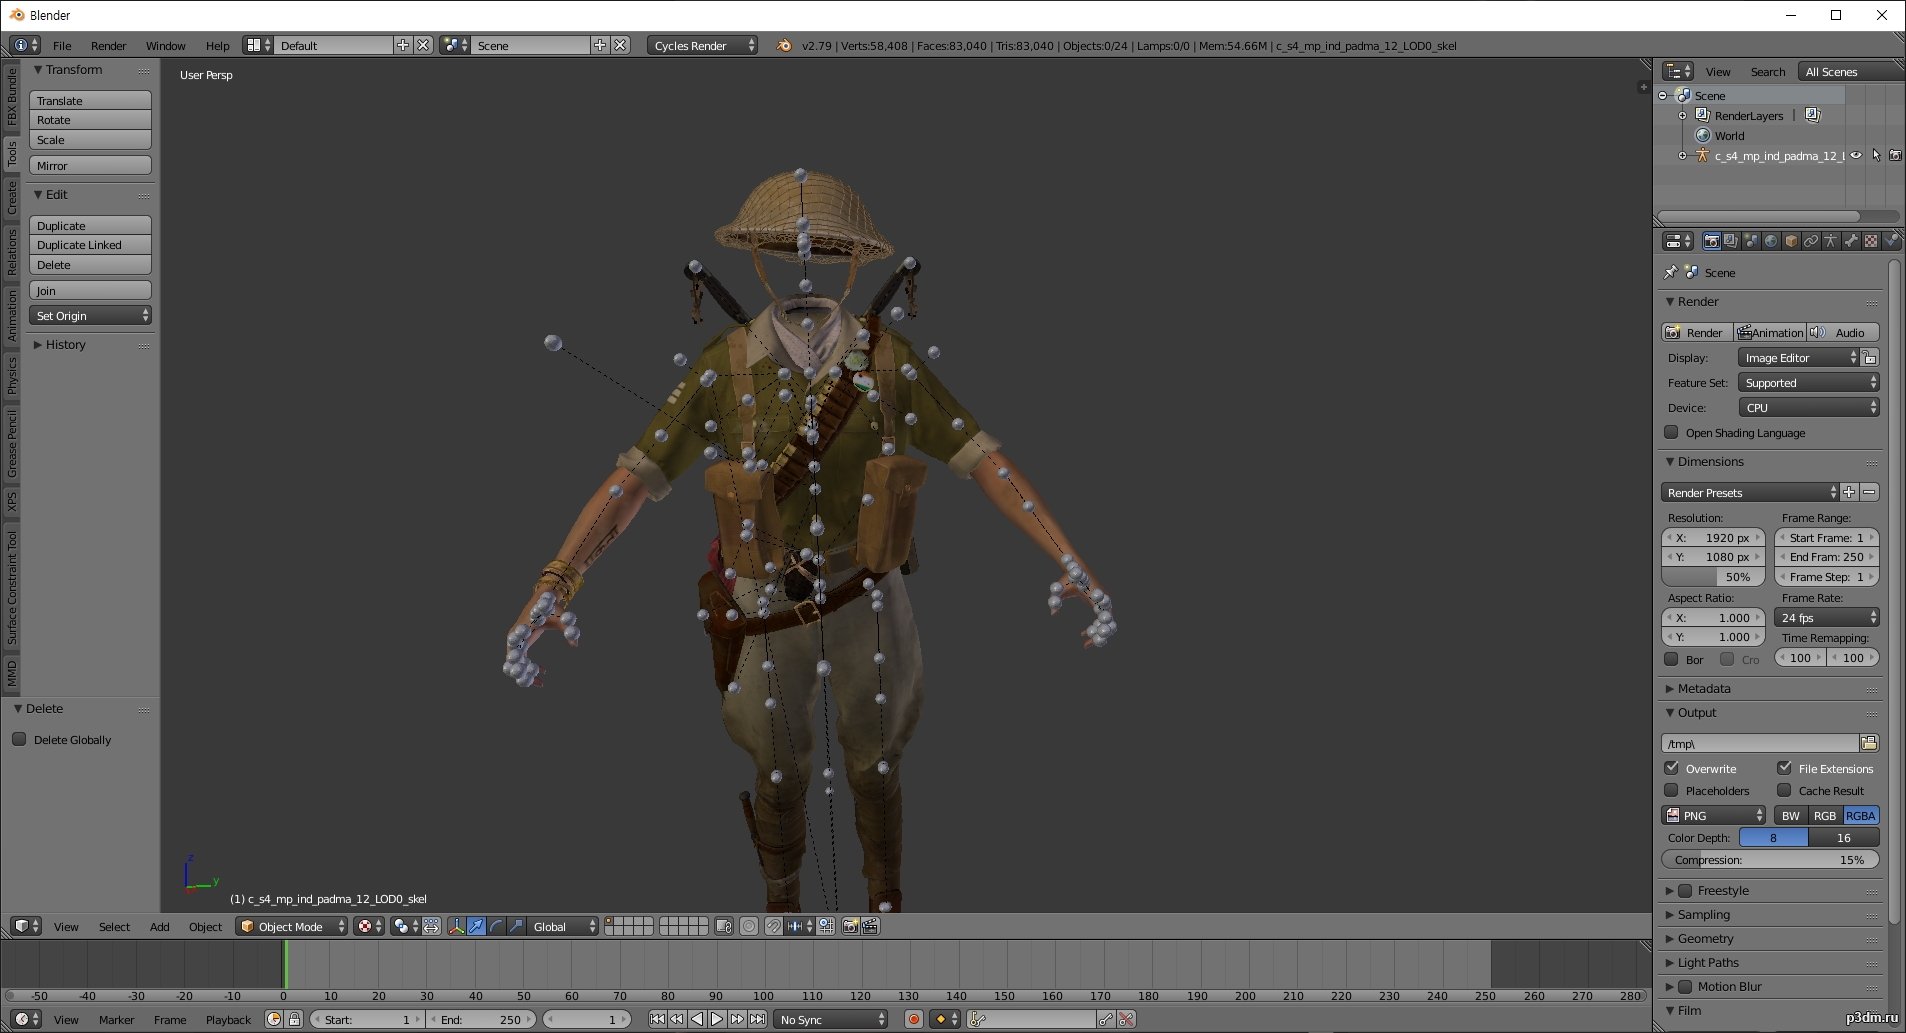
Task: Open the Object properties tab cube icon
Action: tap(1791, 241)
